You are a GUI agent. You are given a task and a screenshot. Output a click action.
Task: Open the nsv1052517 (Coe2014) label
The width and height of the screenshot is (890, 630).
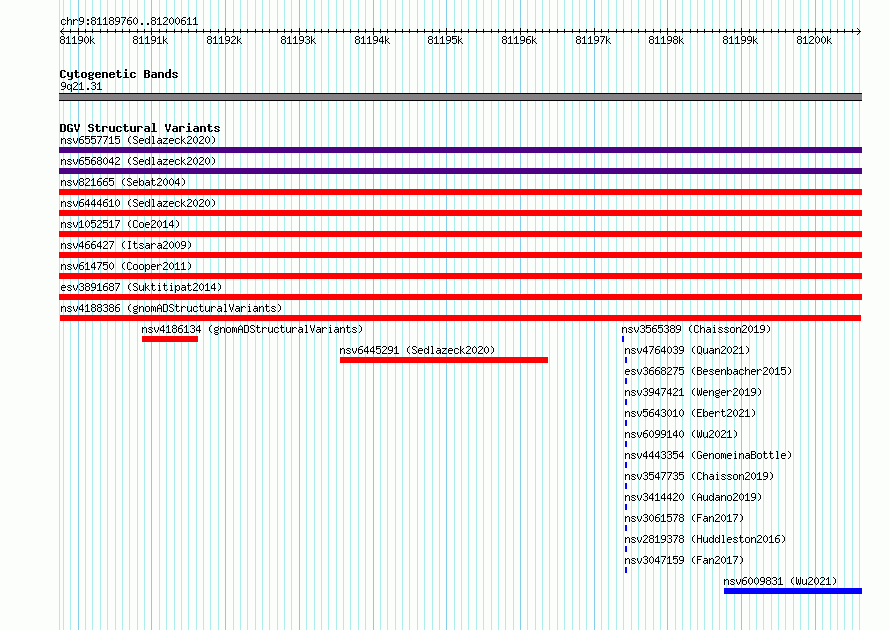coord(120,224)
